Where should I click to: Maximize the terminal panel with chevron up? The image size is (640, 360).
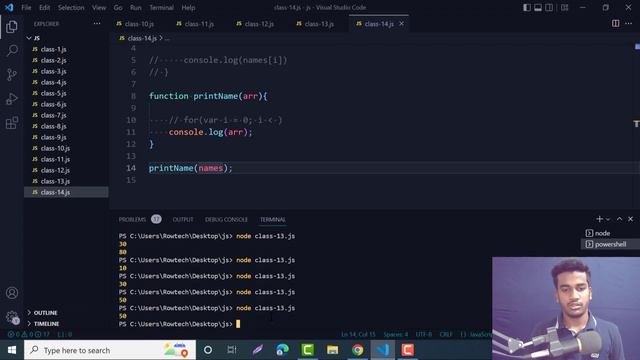click(619, 219)
